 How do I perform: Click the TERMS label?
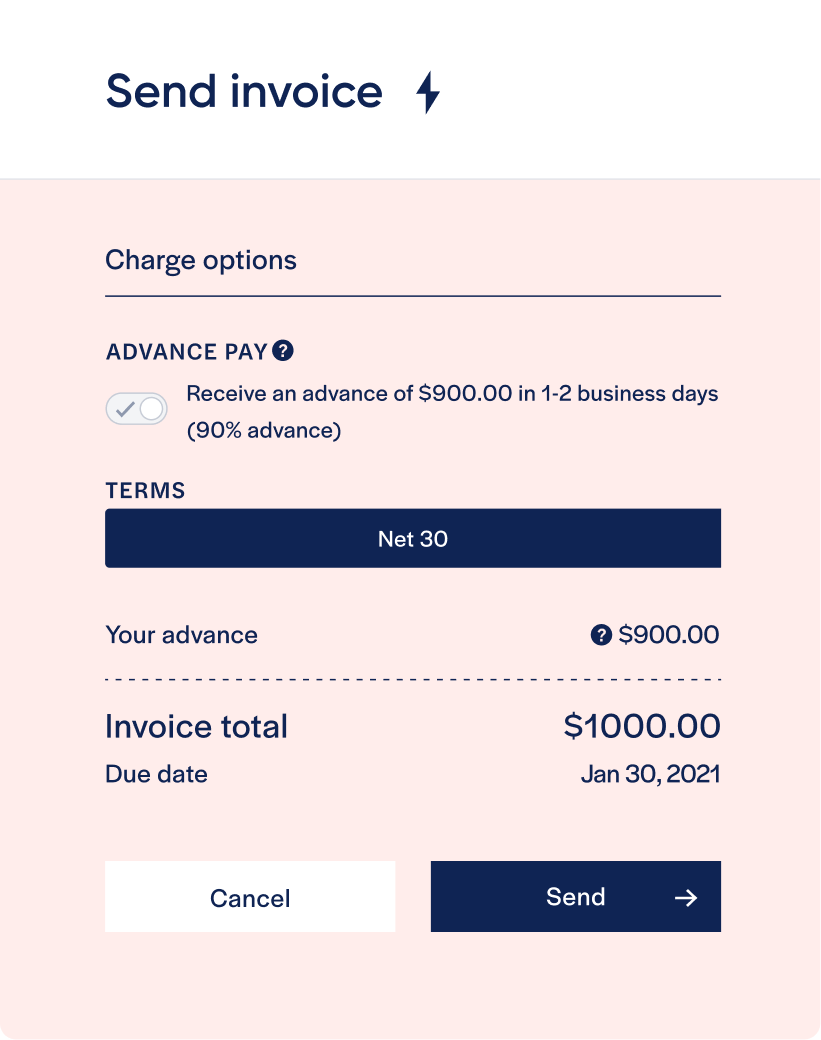(x=145, y=490)
